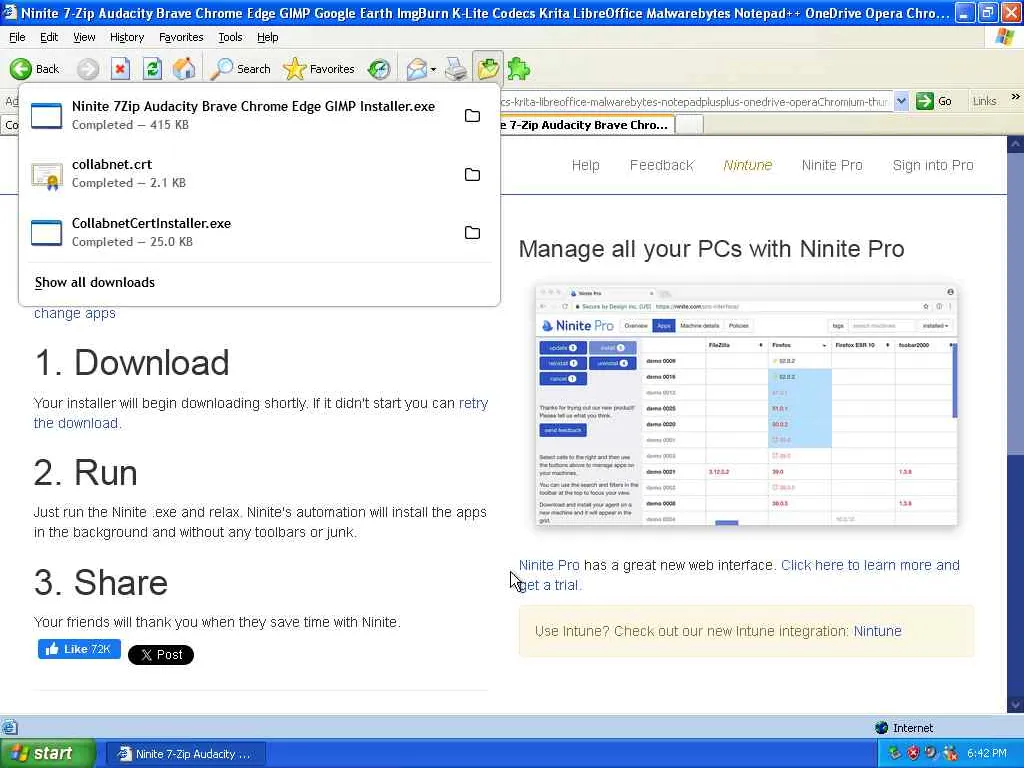Refresh the page with green arrows icon
Image resolution: width=1024 pixels, height=768 pixels.
152,69
